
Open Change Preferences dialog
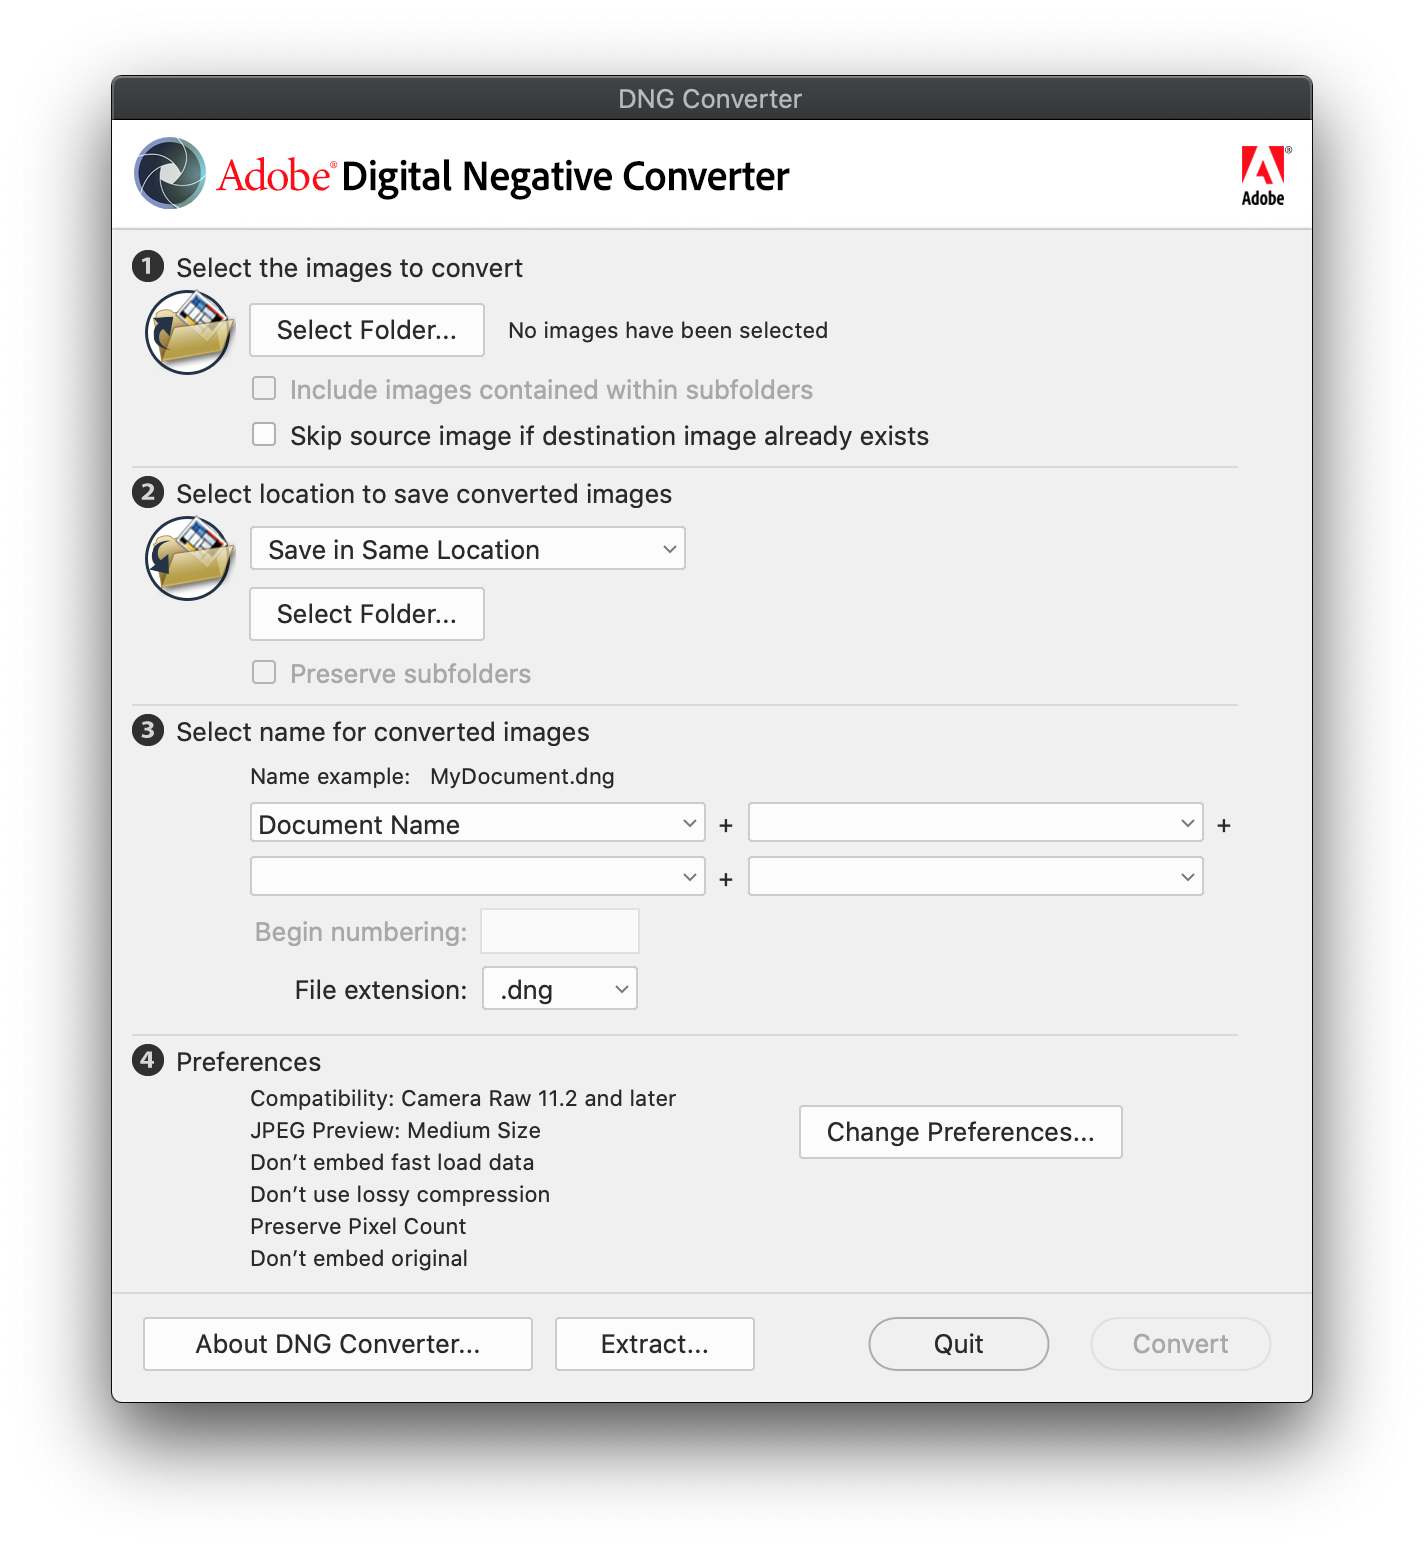960,1132
